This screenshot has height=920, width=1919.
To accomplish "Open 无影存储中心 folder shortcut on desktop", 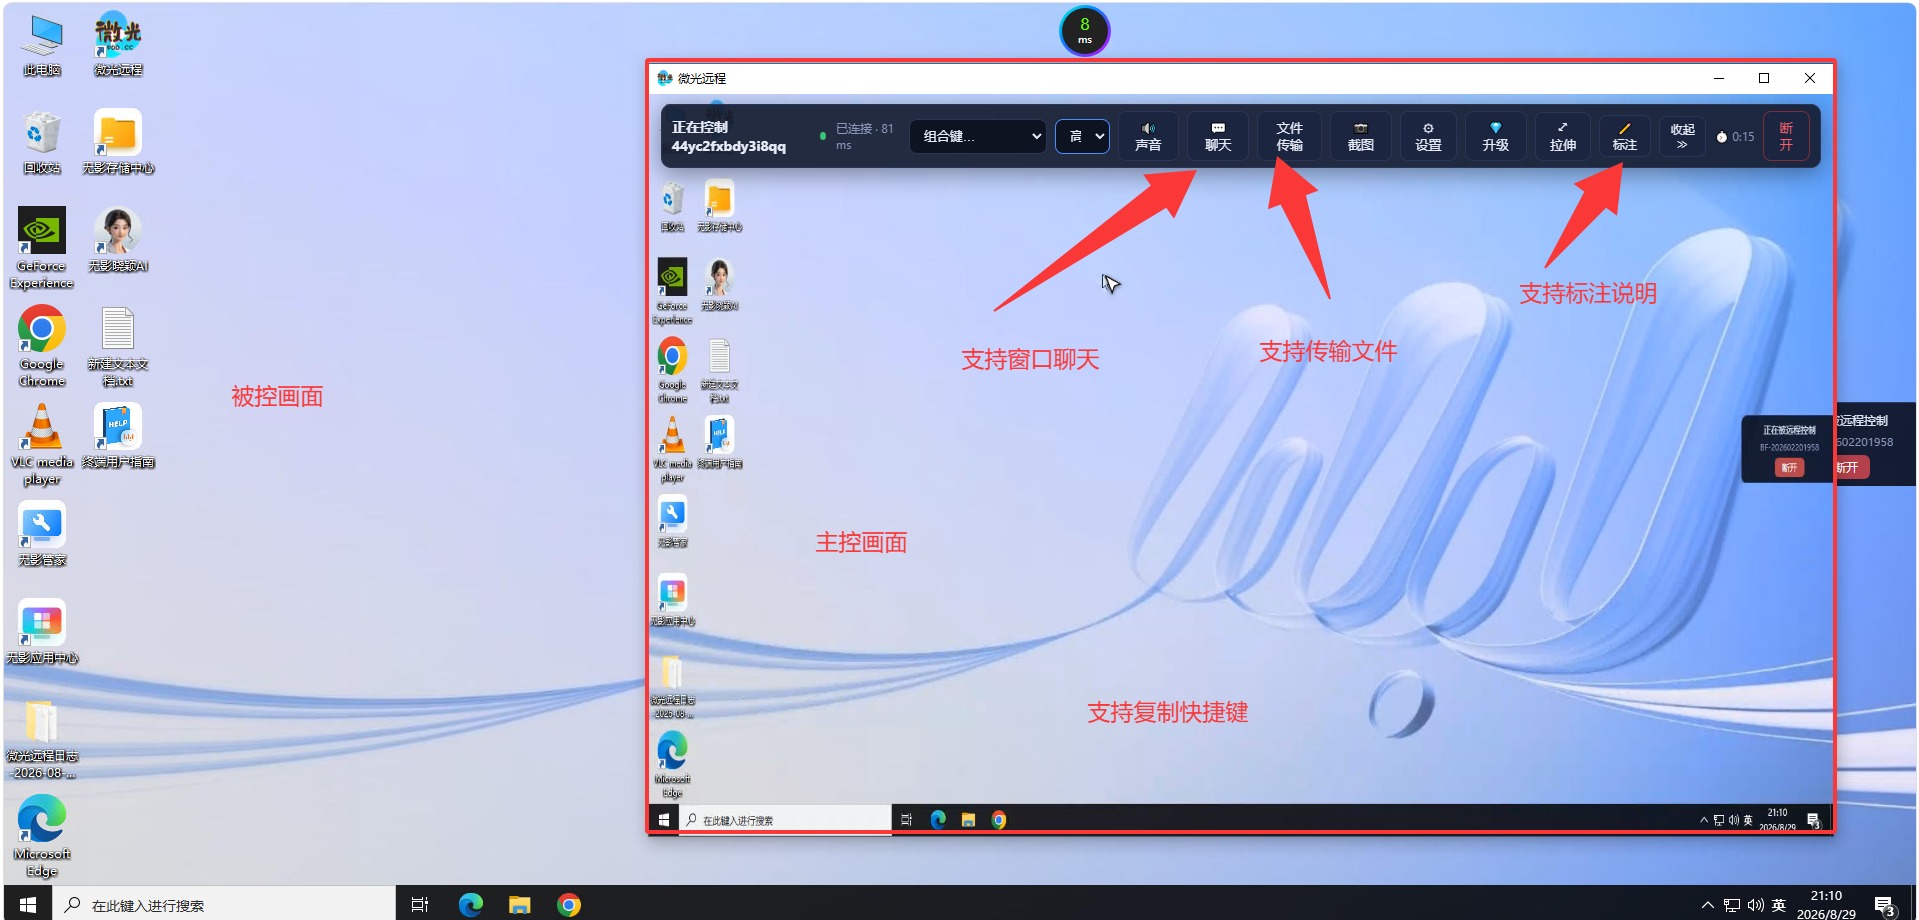I will pyautogui.click(x=118, y=143).
